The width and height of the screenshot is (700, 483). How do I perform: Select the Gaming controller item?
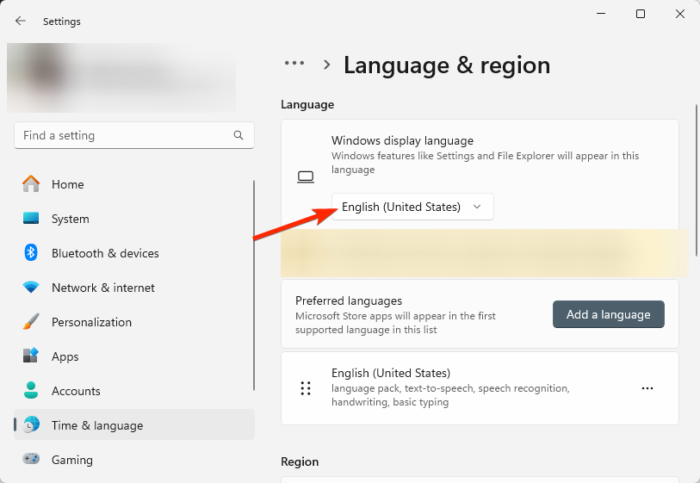31,460
